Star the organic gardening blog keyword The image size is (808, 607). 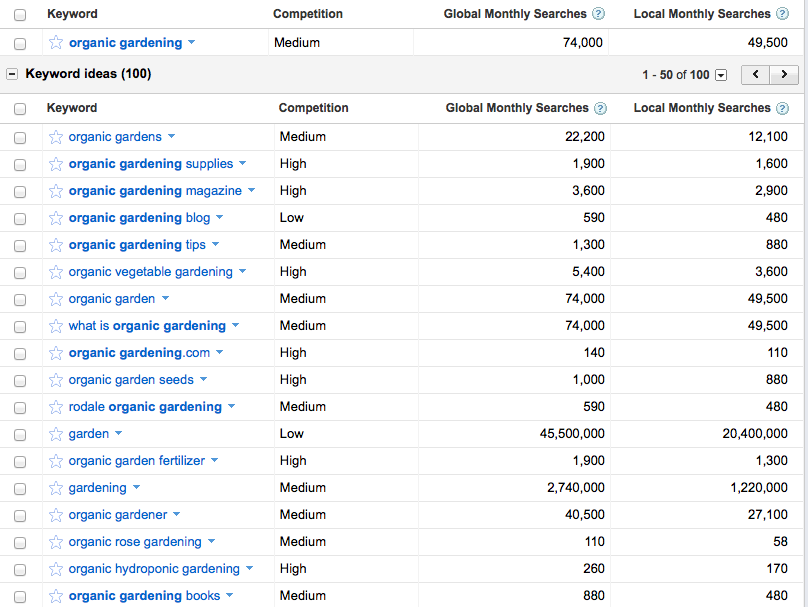(x=56, y=218)
